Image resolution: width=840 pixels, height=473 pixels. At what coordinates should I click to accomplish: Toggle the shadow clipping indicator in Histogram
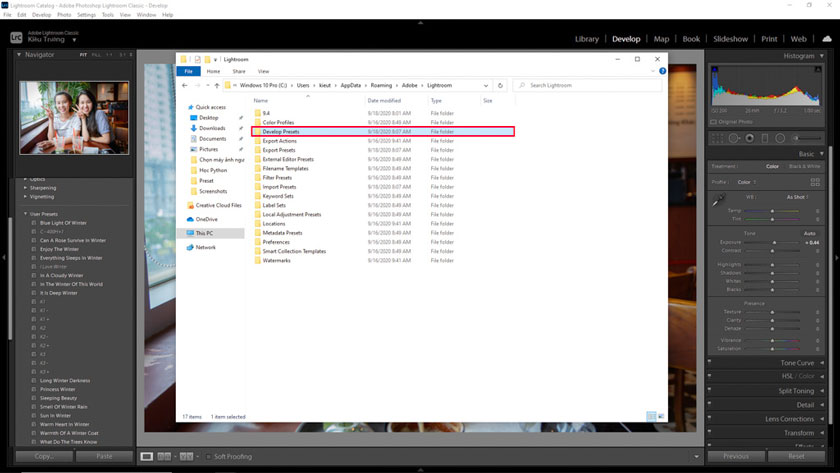click(x=715, y=70)
